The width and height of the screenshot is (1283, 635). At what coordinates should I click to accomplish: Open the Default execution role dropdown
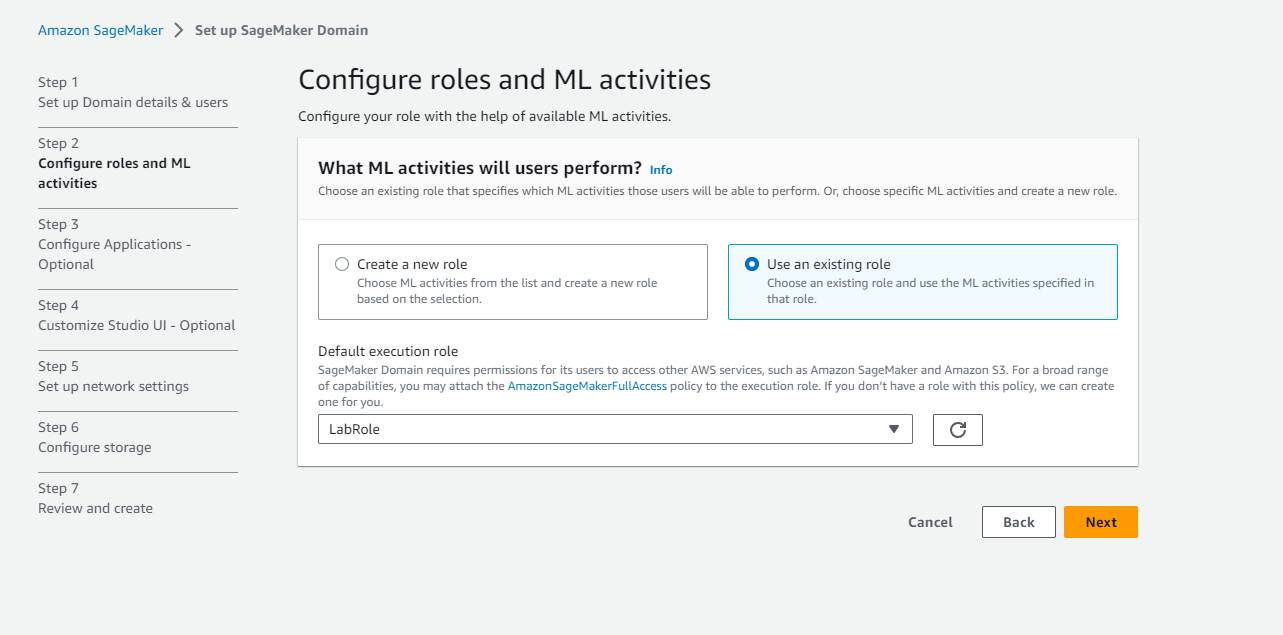tap(615, 429)
